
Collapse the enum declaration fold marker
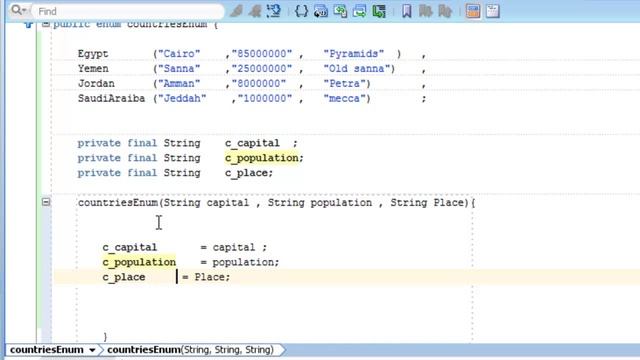[46, 24]
